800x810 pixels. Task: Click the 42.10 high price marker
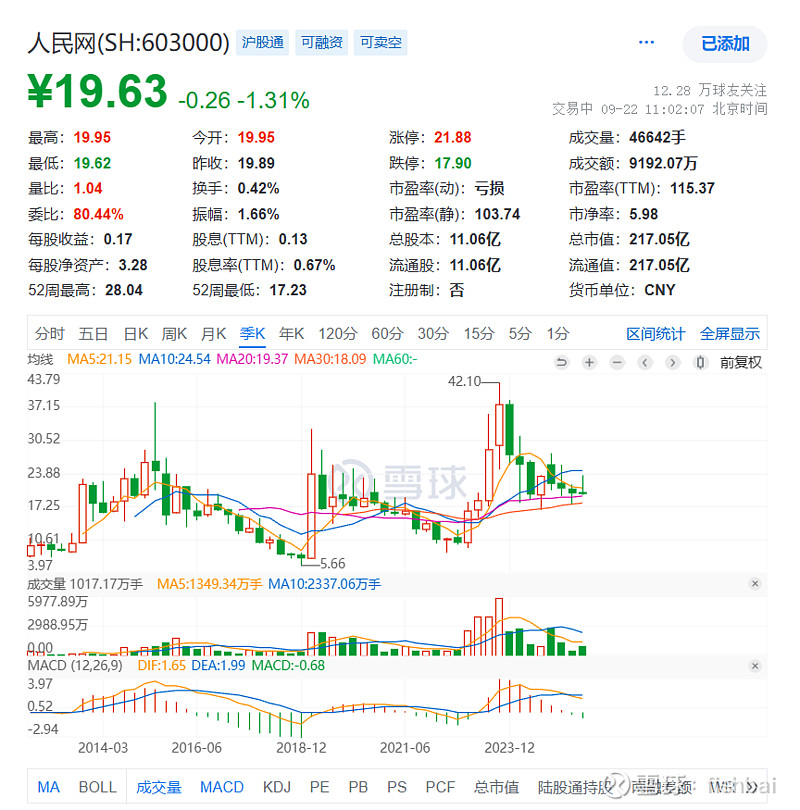[x=464, y=381]
